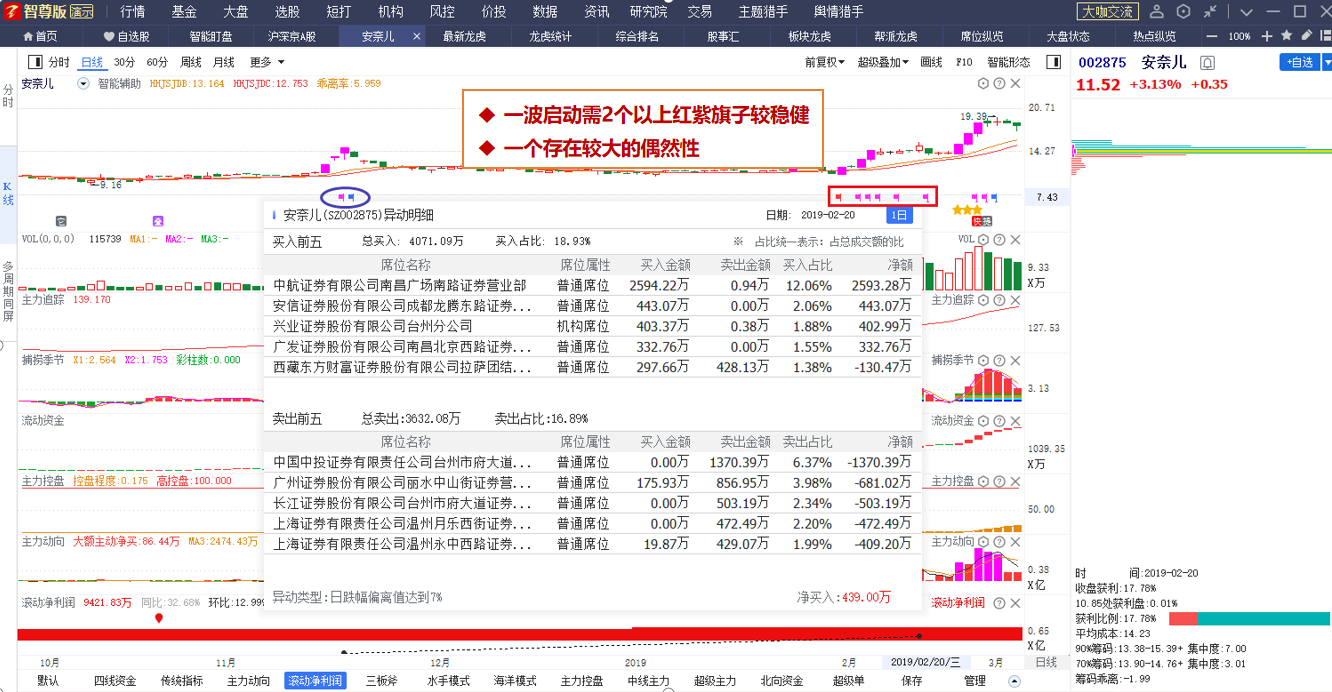Switch chart to 周线 period
Image resolution: width=1332 pixels, height=692 pixels.
click(x=190, y=62)
